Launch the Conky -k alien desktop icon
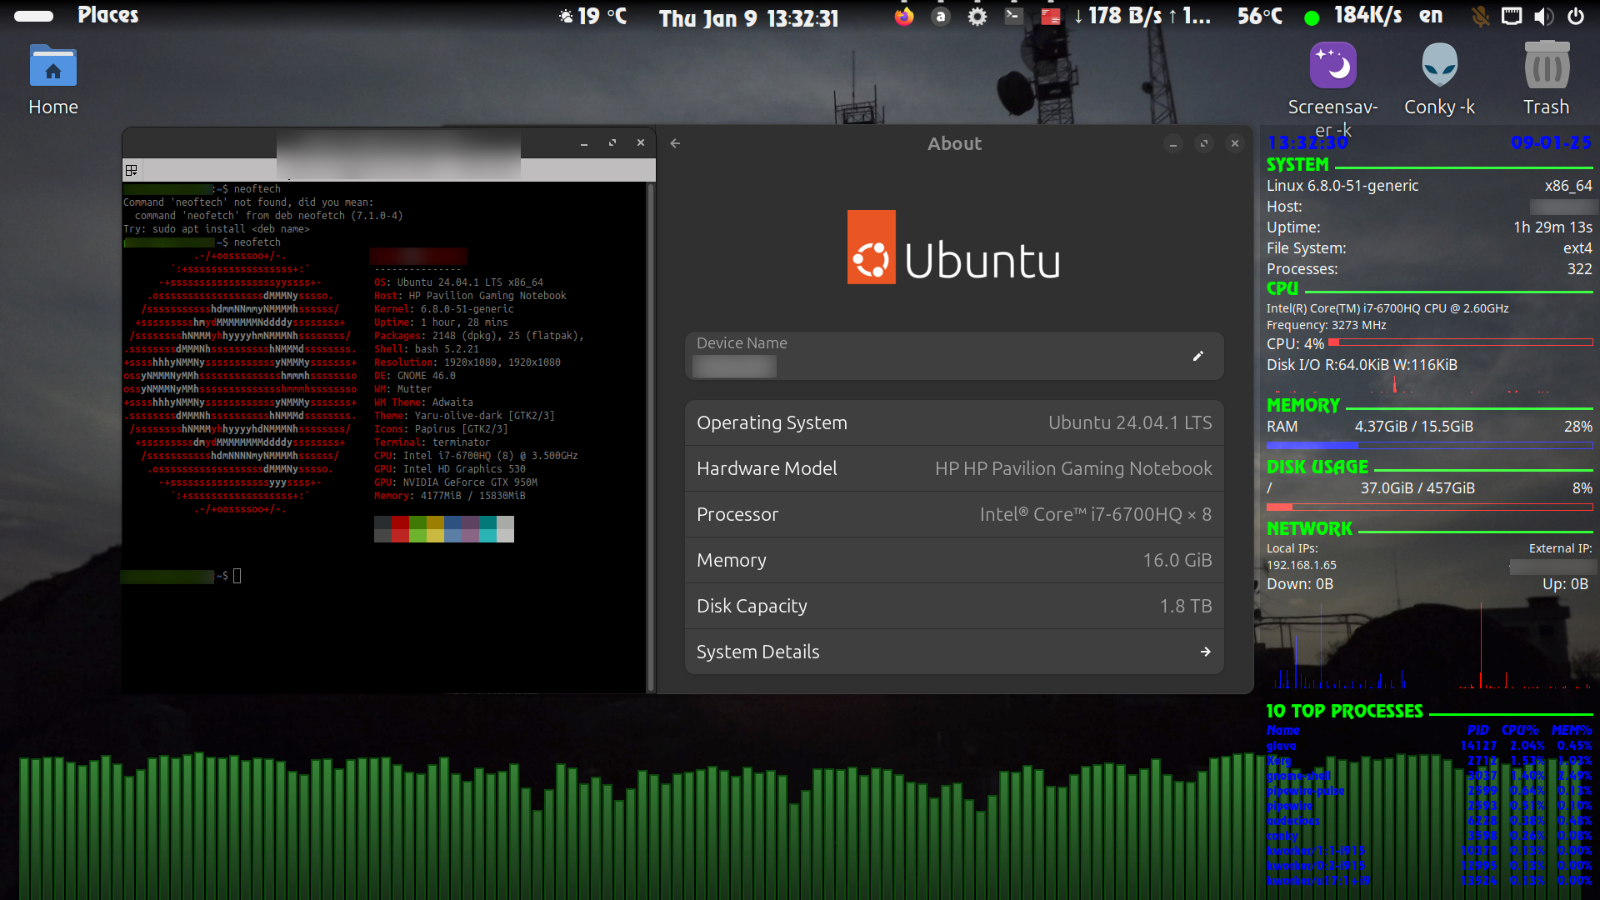 (x=1440, y=80)
